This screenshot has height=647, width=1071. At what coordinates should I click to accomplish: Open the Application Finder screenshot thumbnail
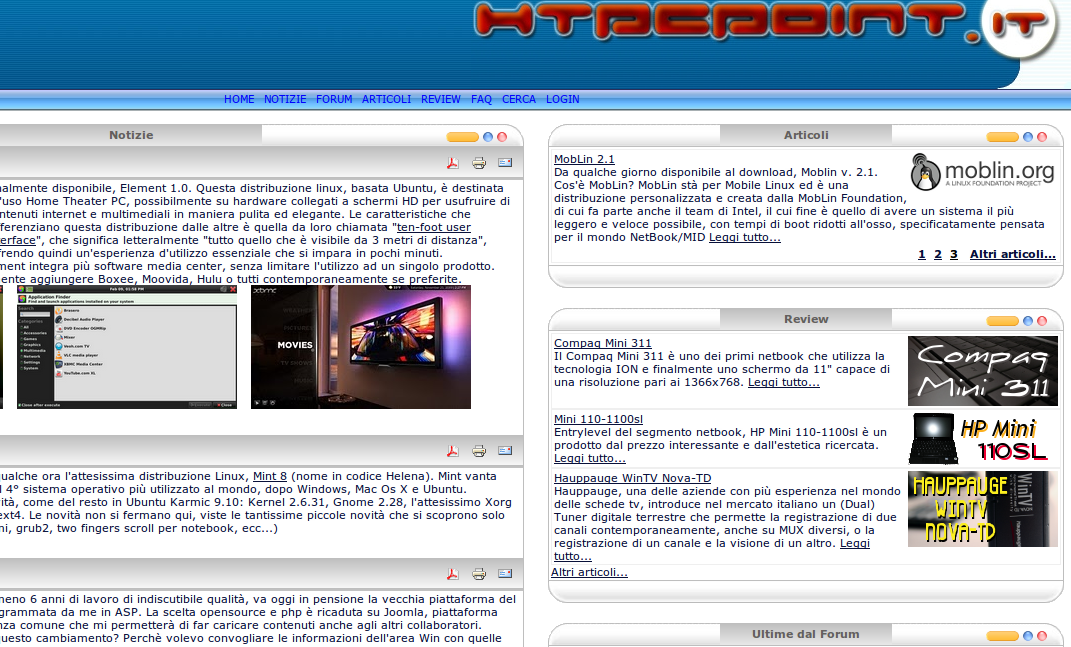coord(127,347)
